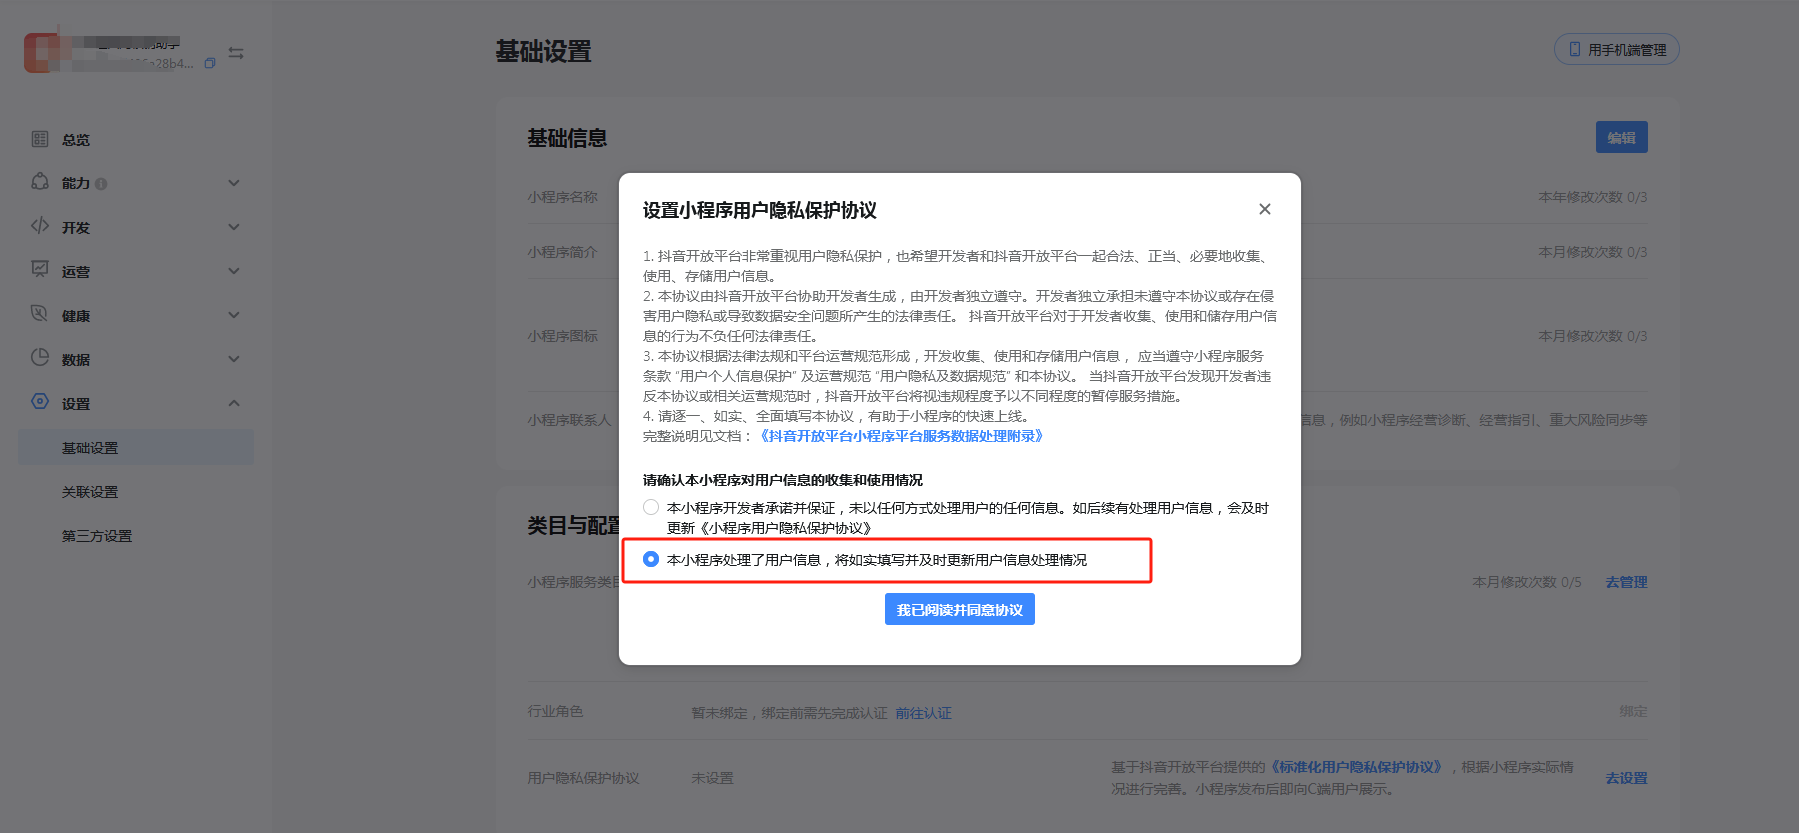Click the 能力 capability icon in sidebar

click(x=40, y=182)
